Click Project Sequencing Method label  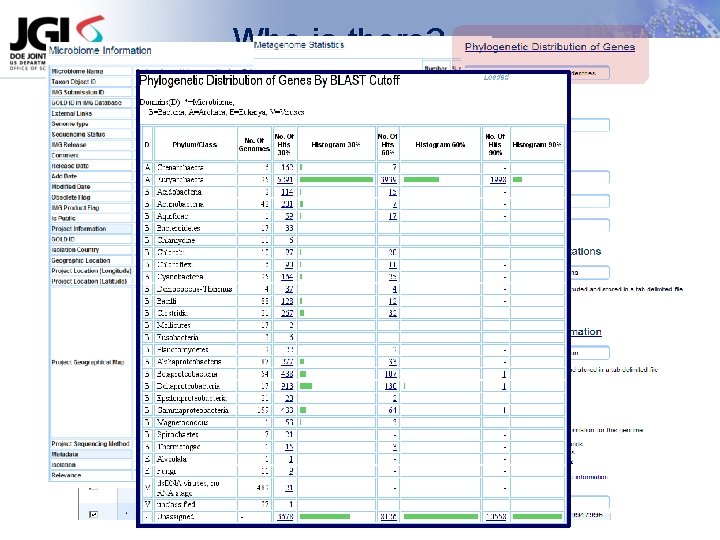click(90, 444)
